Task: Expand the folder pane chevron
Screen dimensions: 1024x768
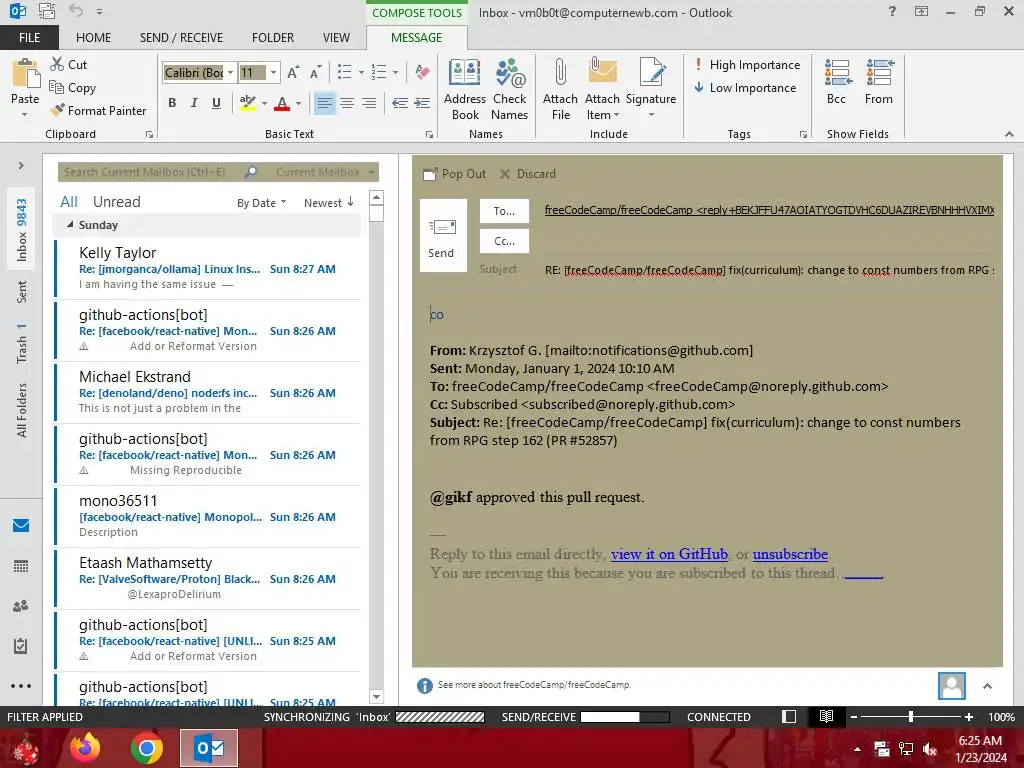Action: pos(21,165)
